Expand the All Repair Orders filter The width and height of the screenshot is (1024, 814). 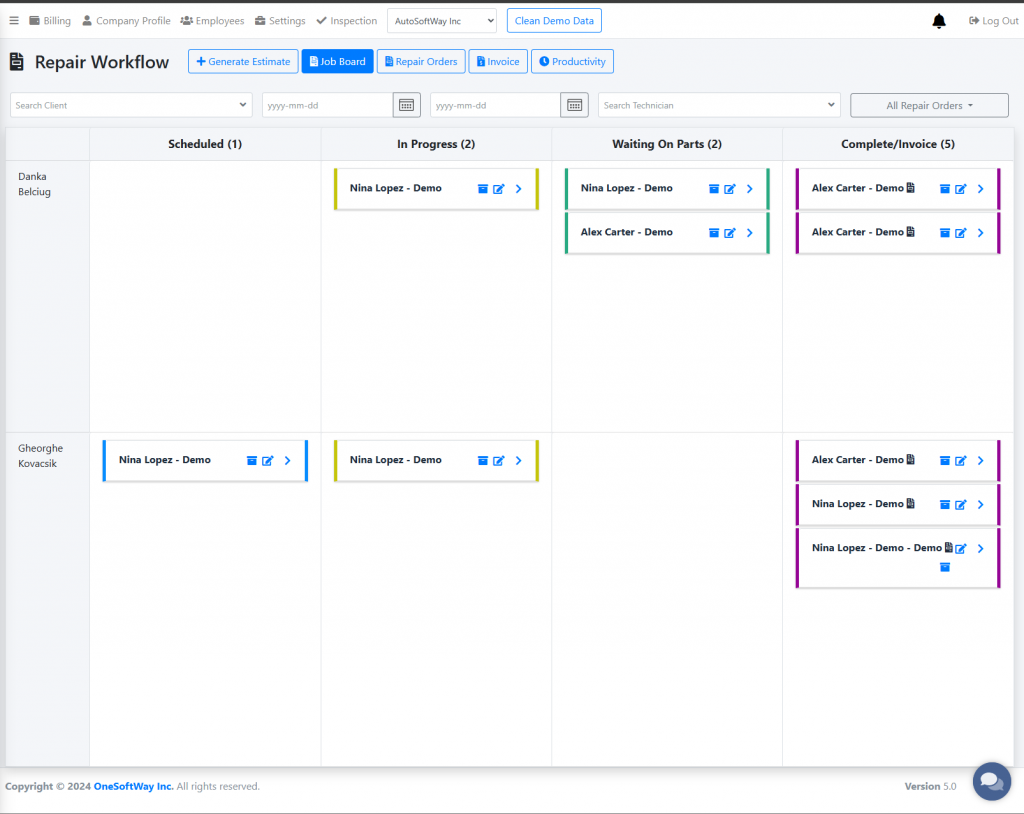click(x=929, y=105)
